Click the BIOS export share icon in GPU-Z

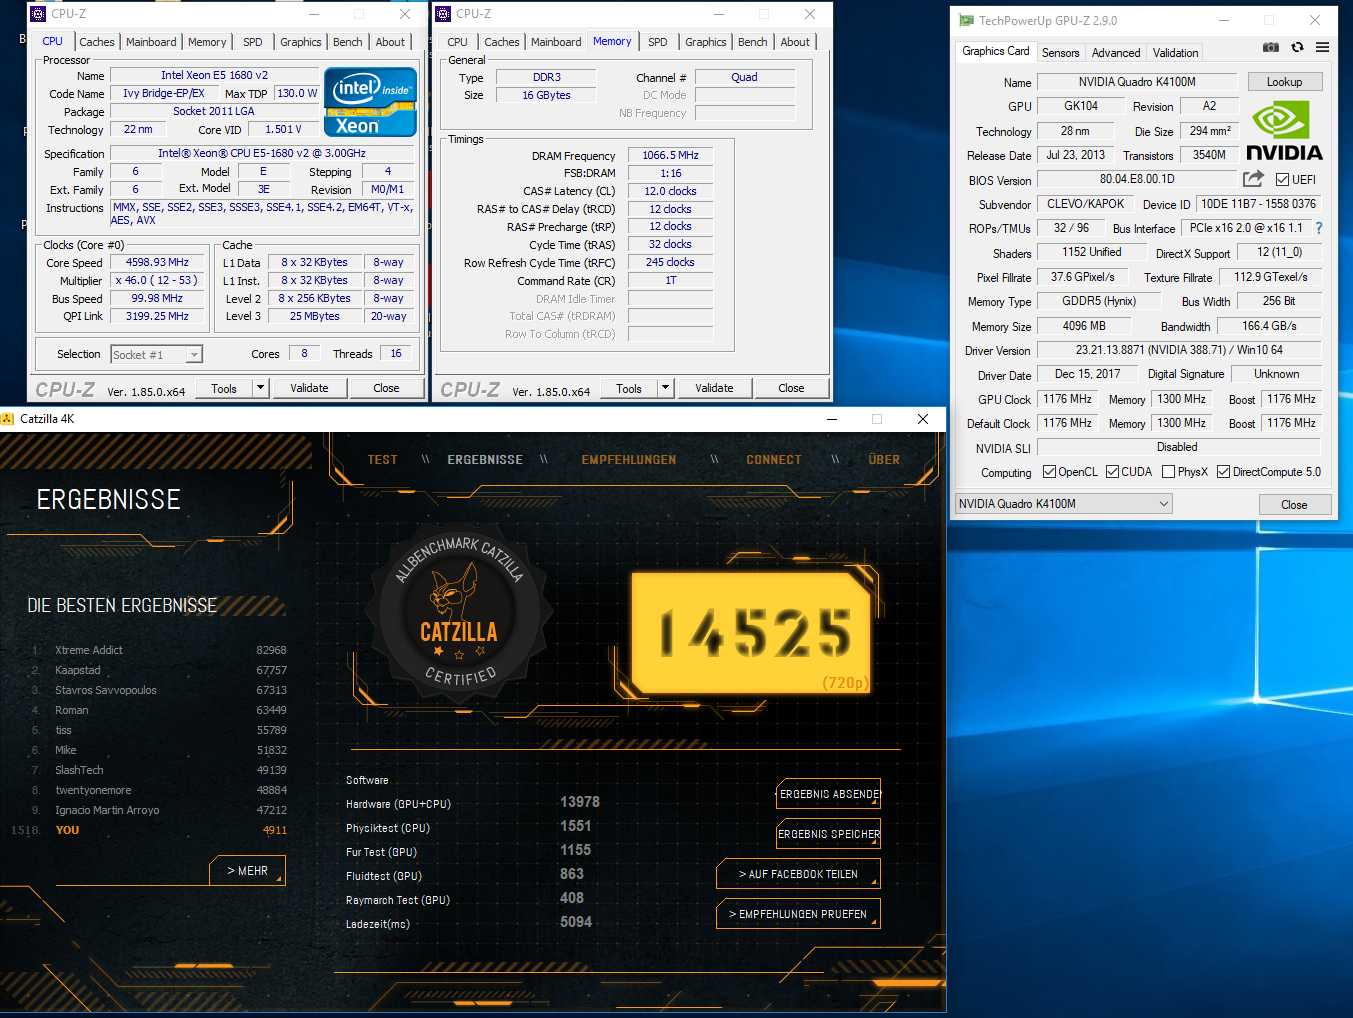(1253, 178)
